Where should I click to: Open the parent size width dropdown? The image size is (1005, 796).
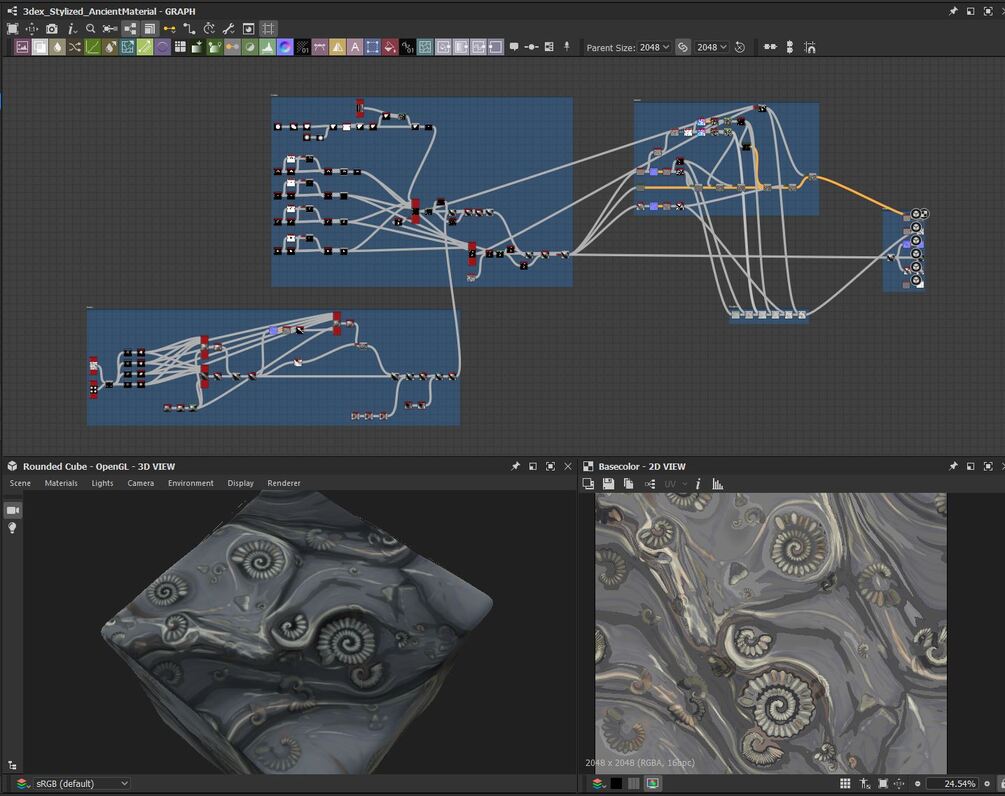(x=654, y=47)
